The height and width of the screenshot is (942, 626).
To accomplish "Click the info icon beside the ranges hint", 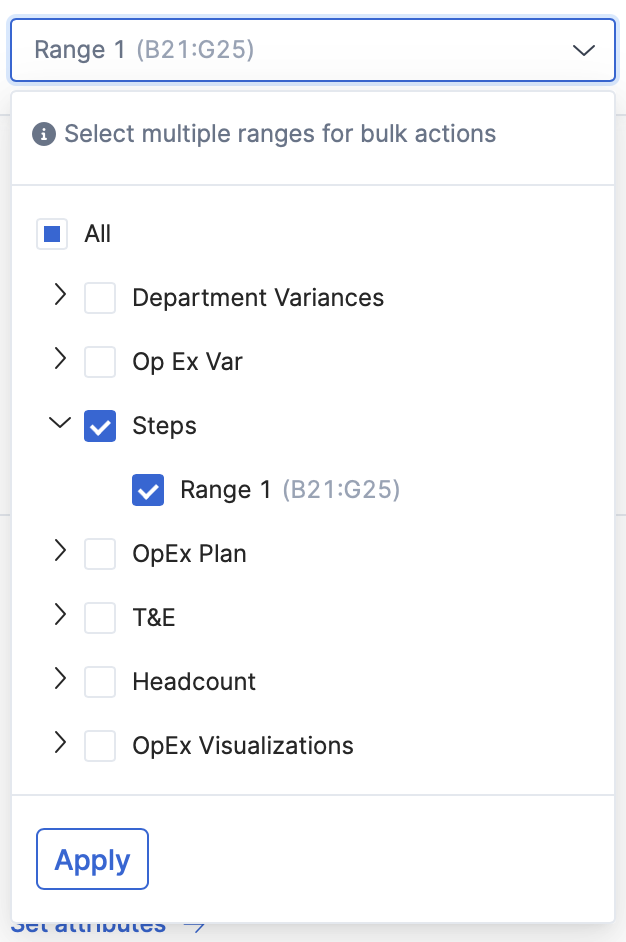I will pos(44,133).
